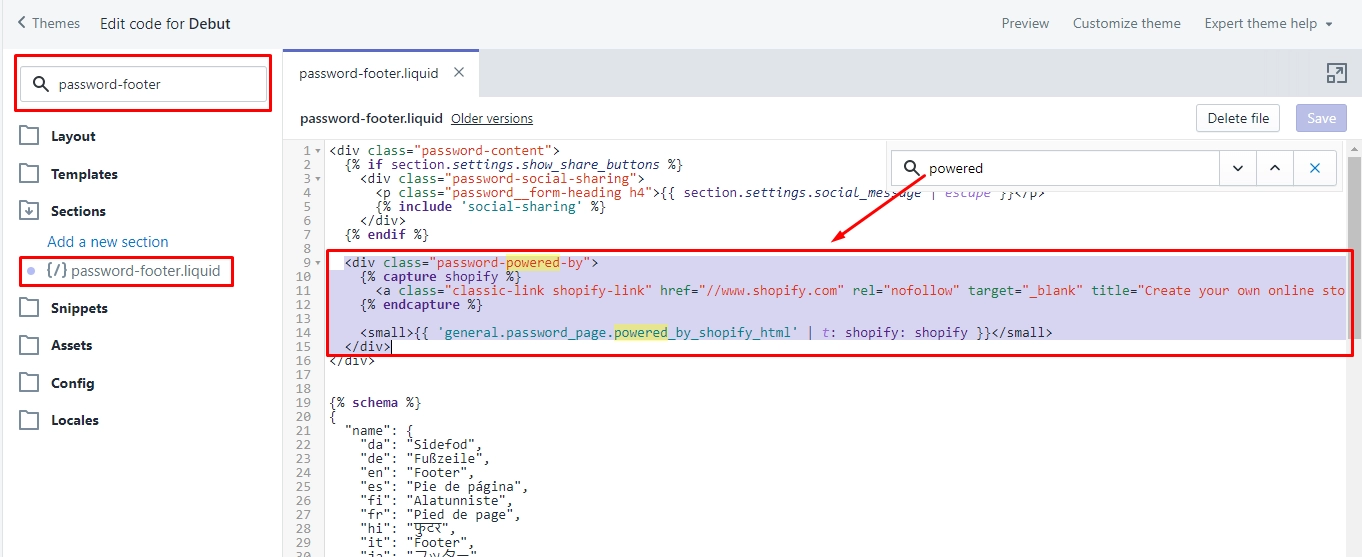Click the Preview link

1025,23
